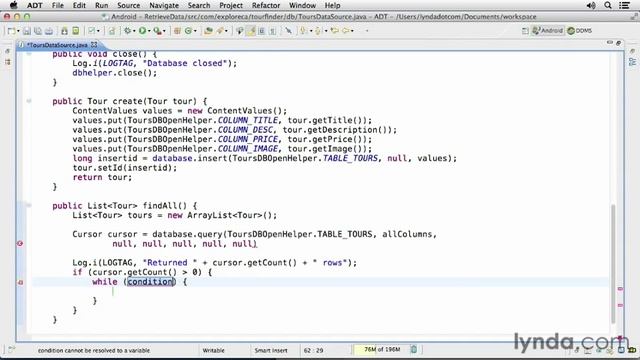This screenshot has height=360, width=640.
Task: Open the Android Virtual Device Manager icon
Action: [76, 31]
